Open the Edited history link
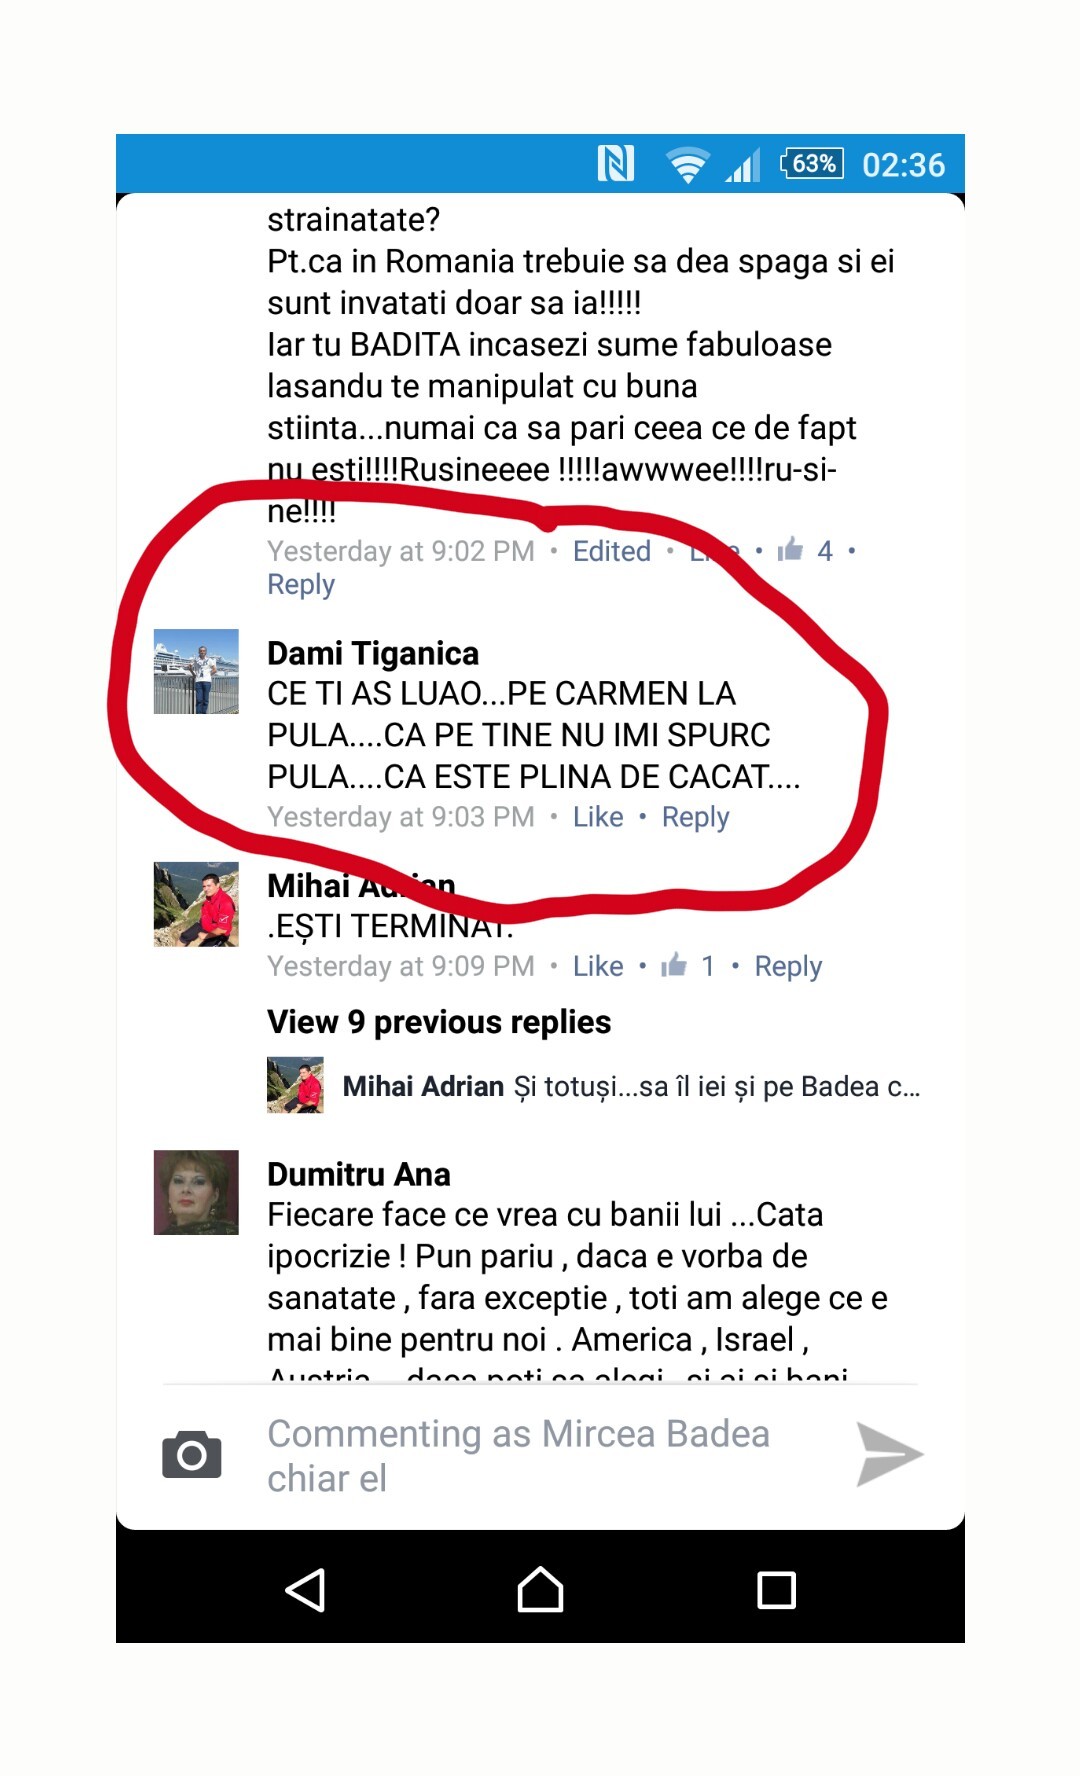 [x=612, y=551]
